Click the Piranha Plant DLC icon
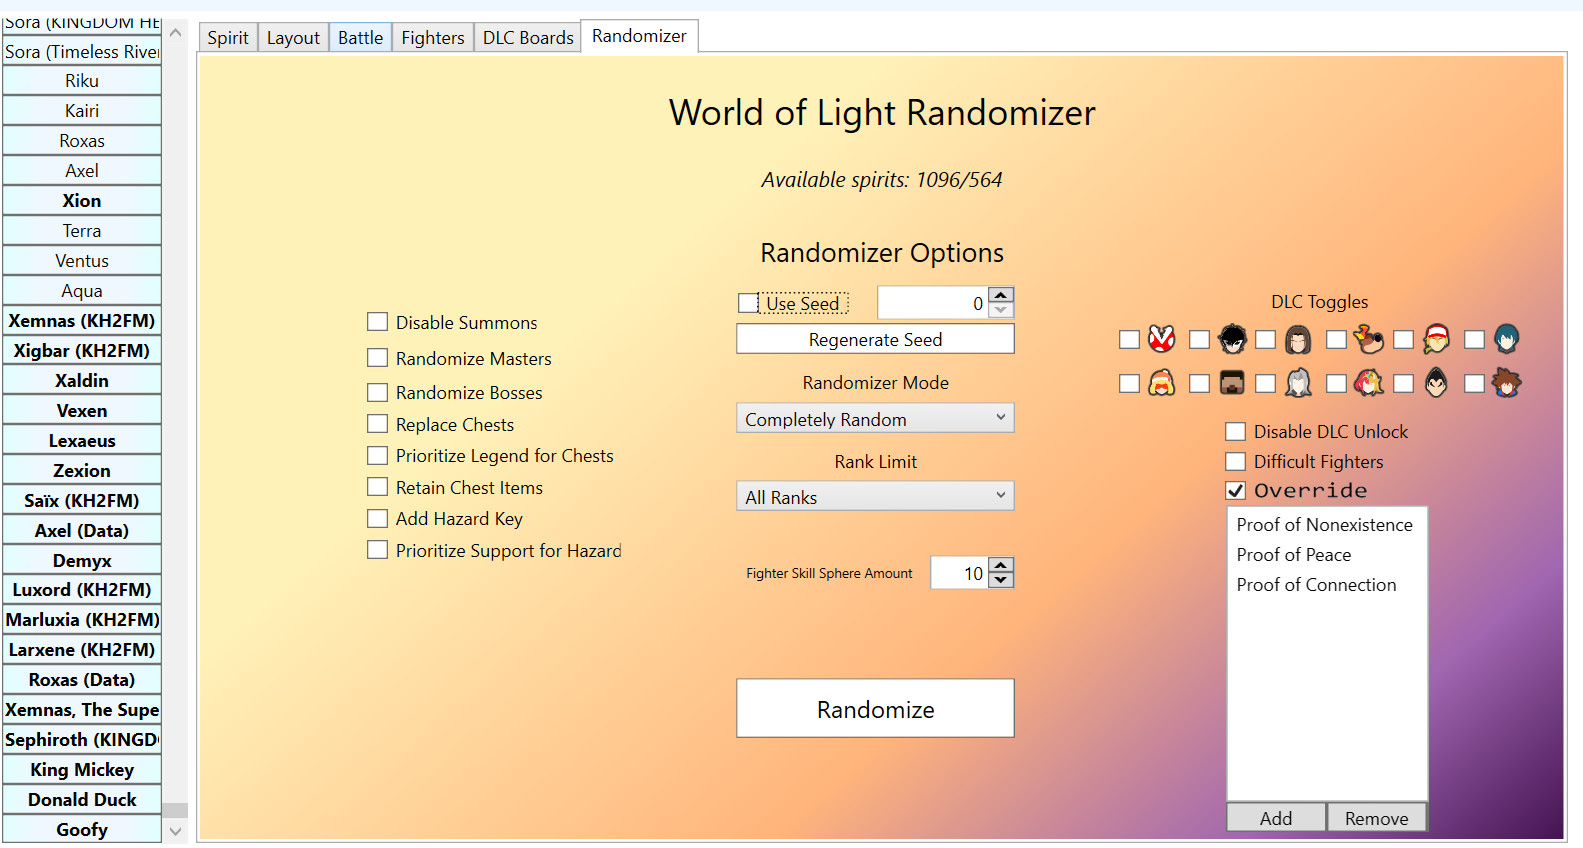The height and width of the screenshot is (848, 1583). pos(1161,339)
